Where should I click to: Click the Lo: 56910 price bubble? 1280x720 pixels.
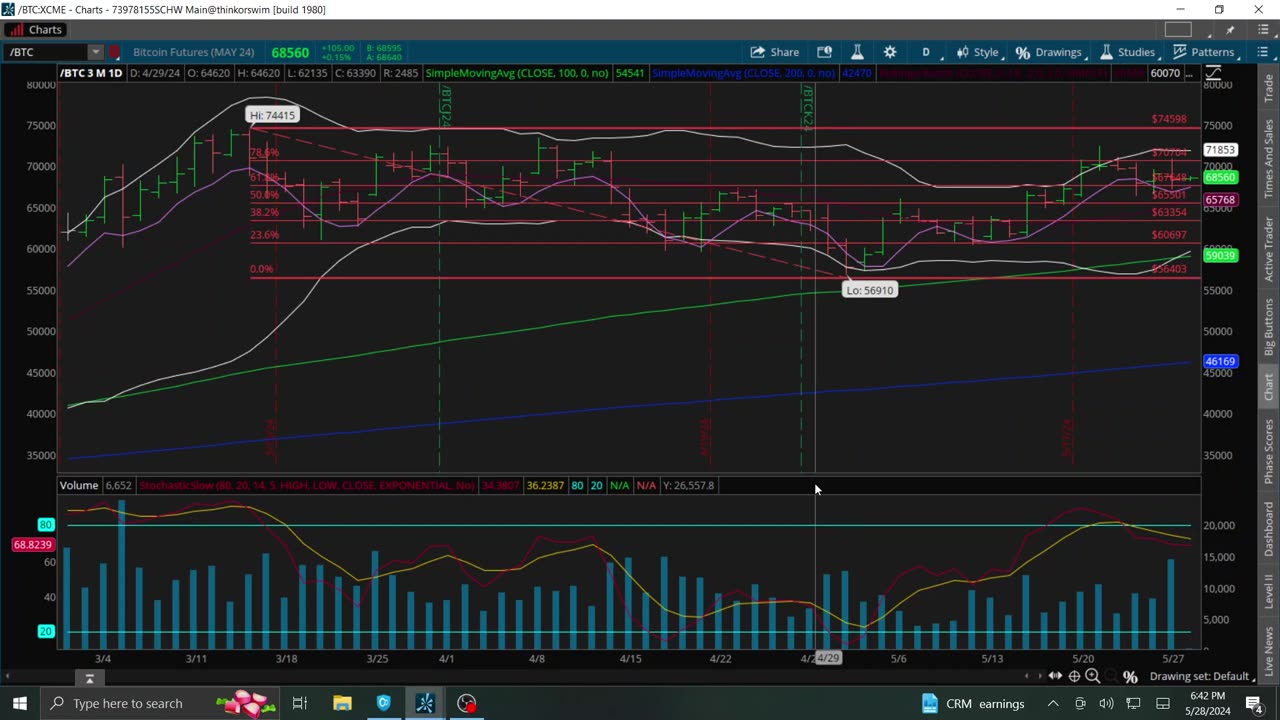[x=869, y=290]
